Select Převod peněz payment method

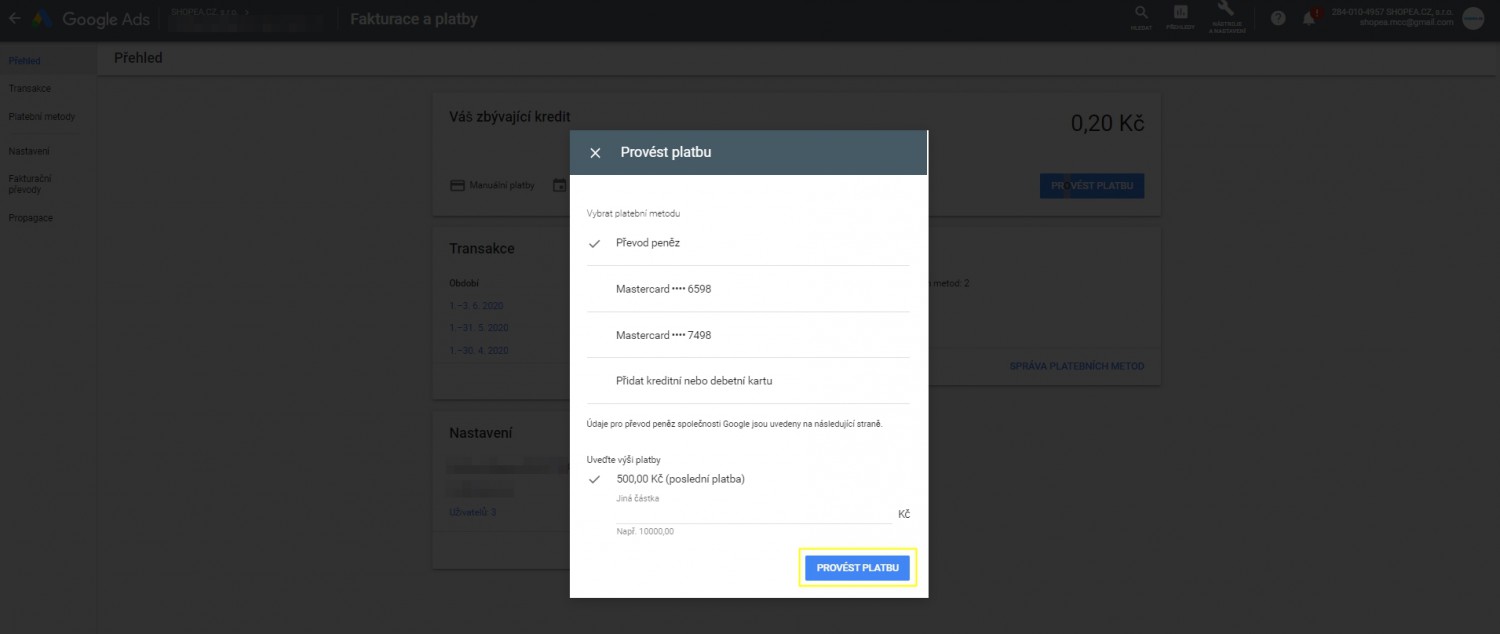click(747, 243)
